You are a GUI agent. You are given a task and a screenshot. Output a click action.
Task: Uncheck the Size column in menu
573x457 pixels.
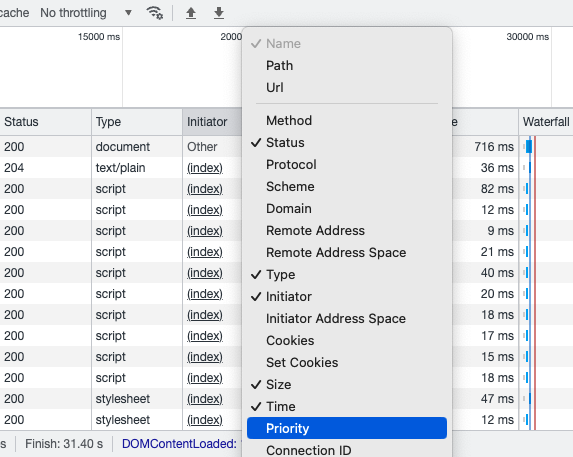(x=346, y=384)
